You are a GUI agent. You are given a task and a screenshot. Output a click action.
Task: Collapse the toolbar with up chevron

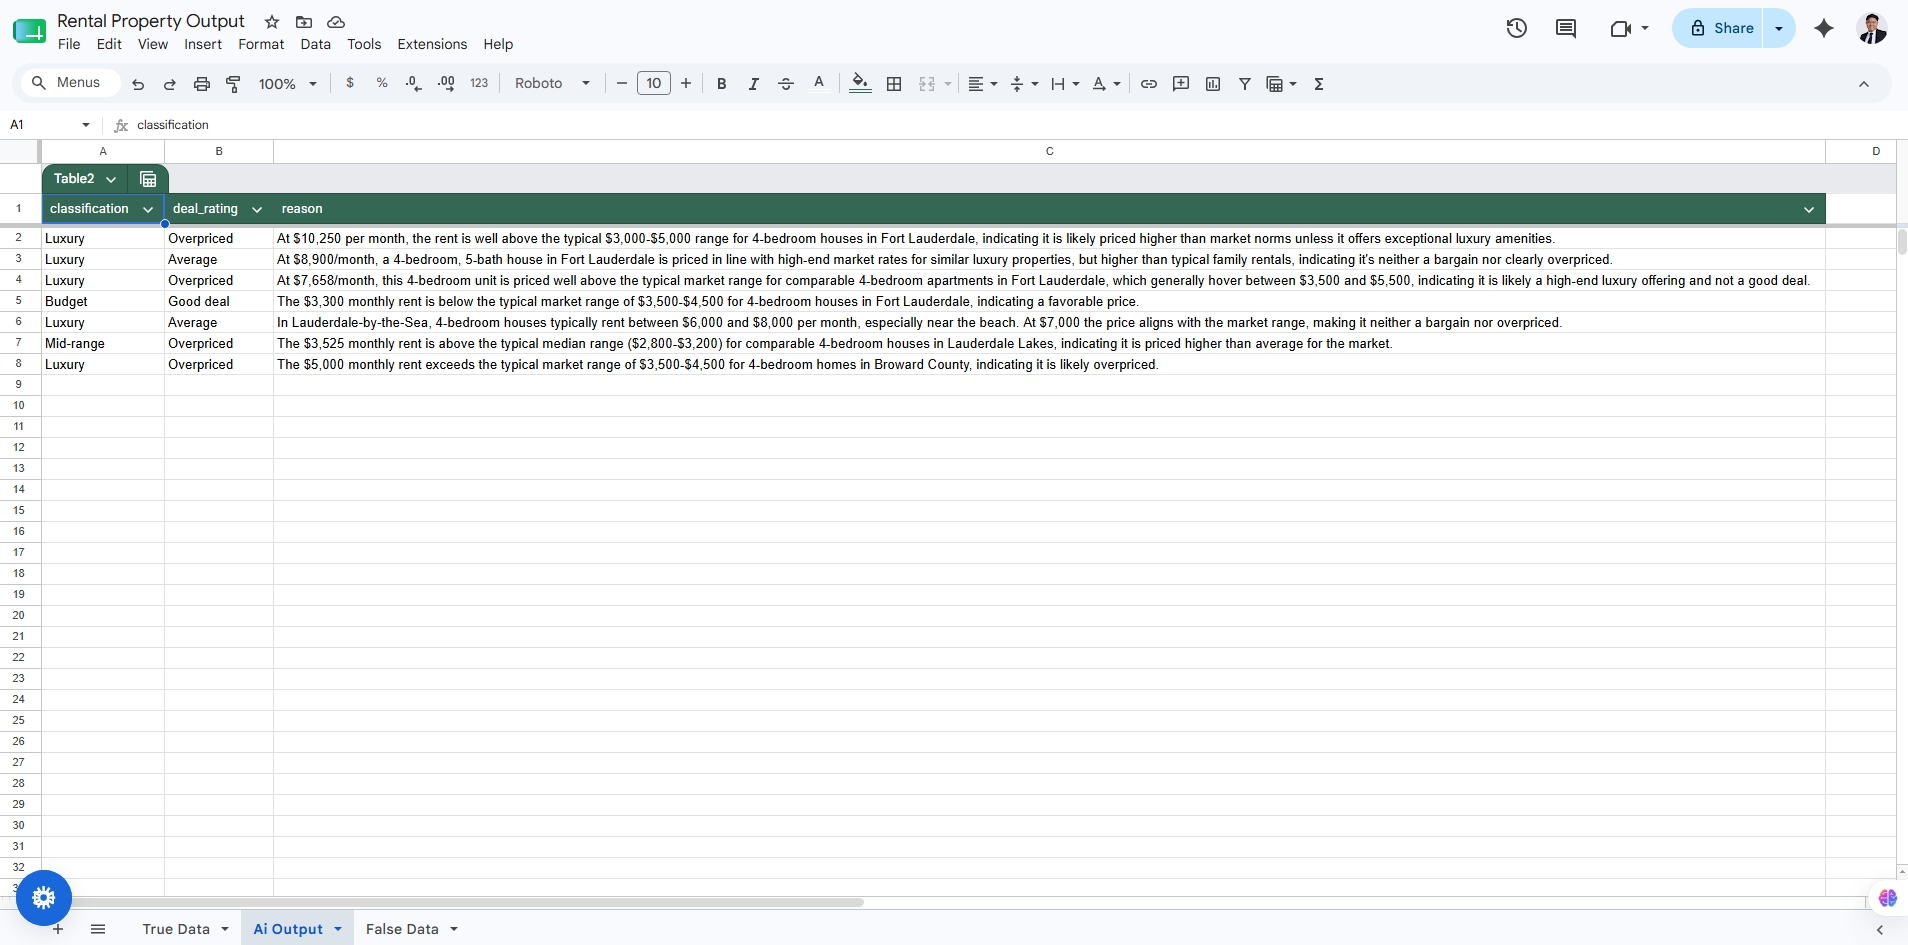1864,84
